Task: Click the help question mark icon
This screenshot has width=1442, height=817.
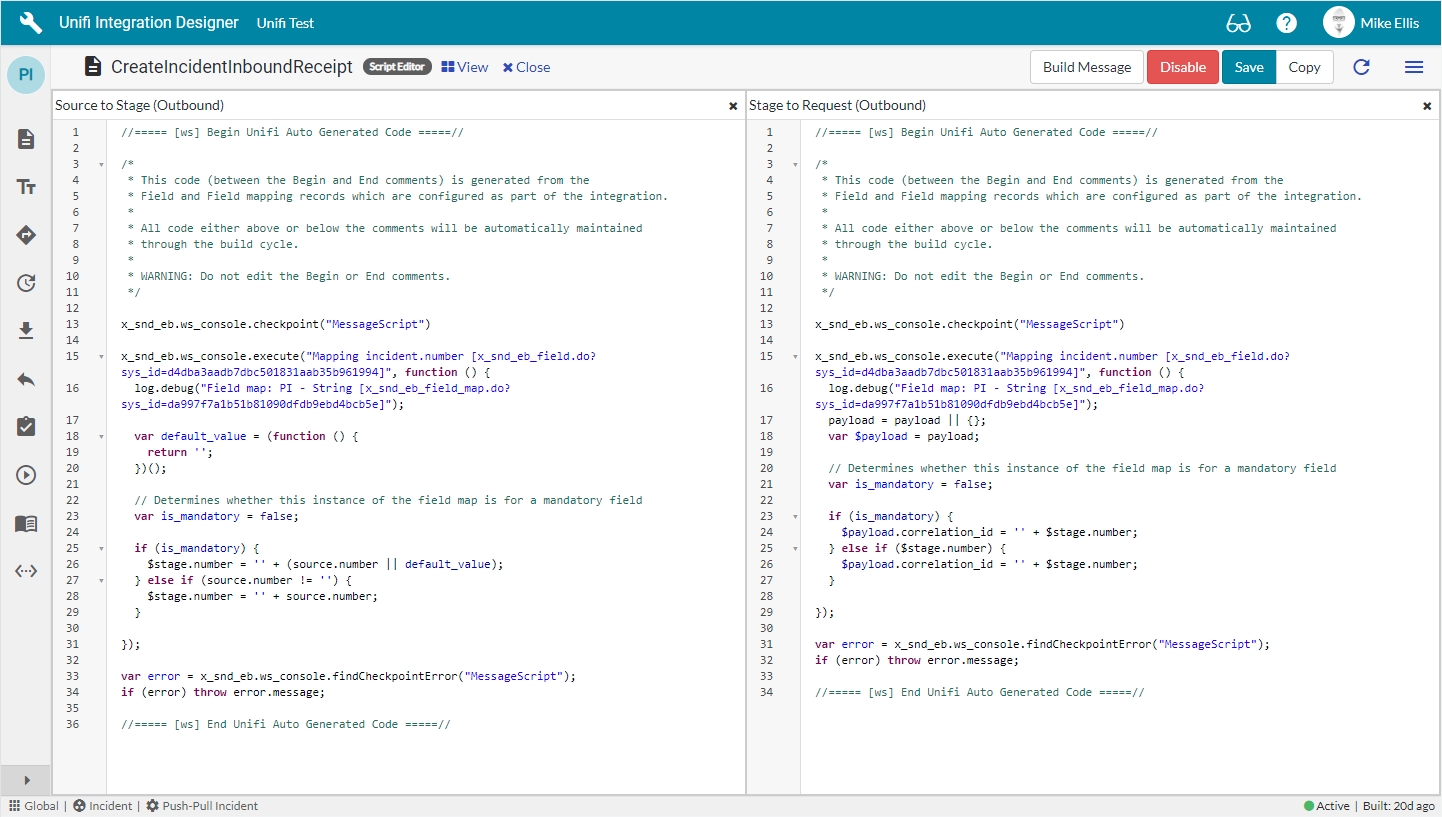Action: pos(1286,23)
